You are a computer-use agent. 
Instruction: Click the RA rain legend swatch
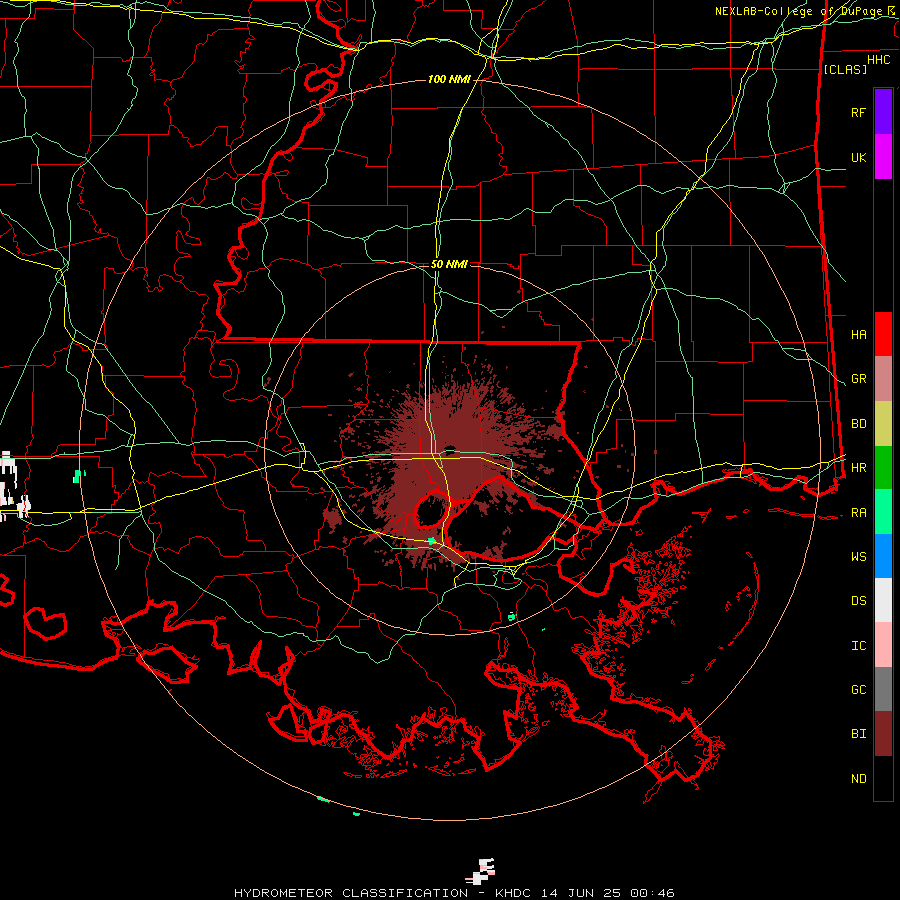click(x=883, y=512)
